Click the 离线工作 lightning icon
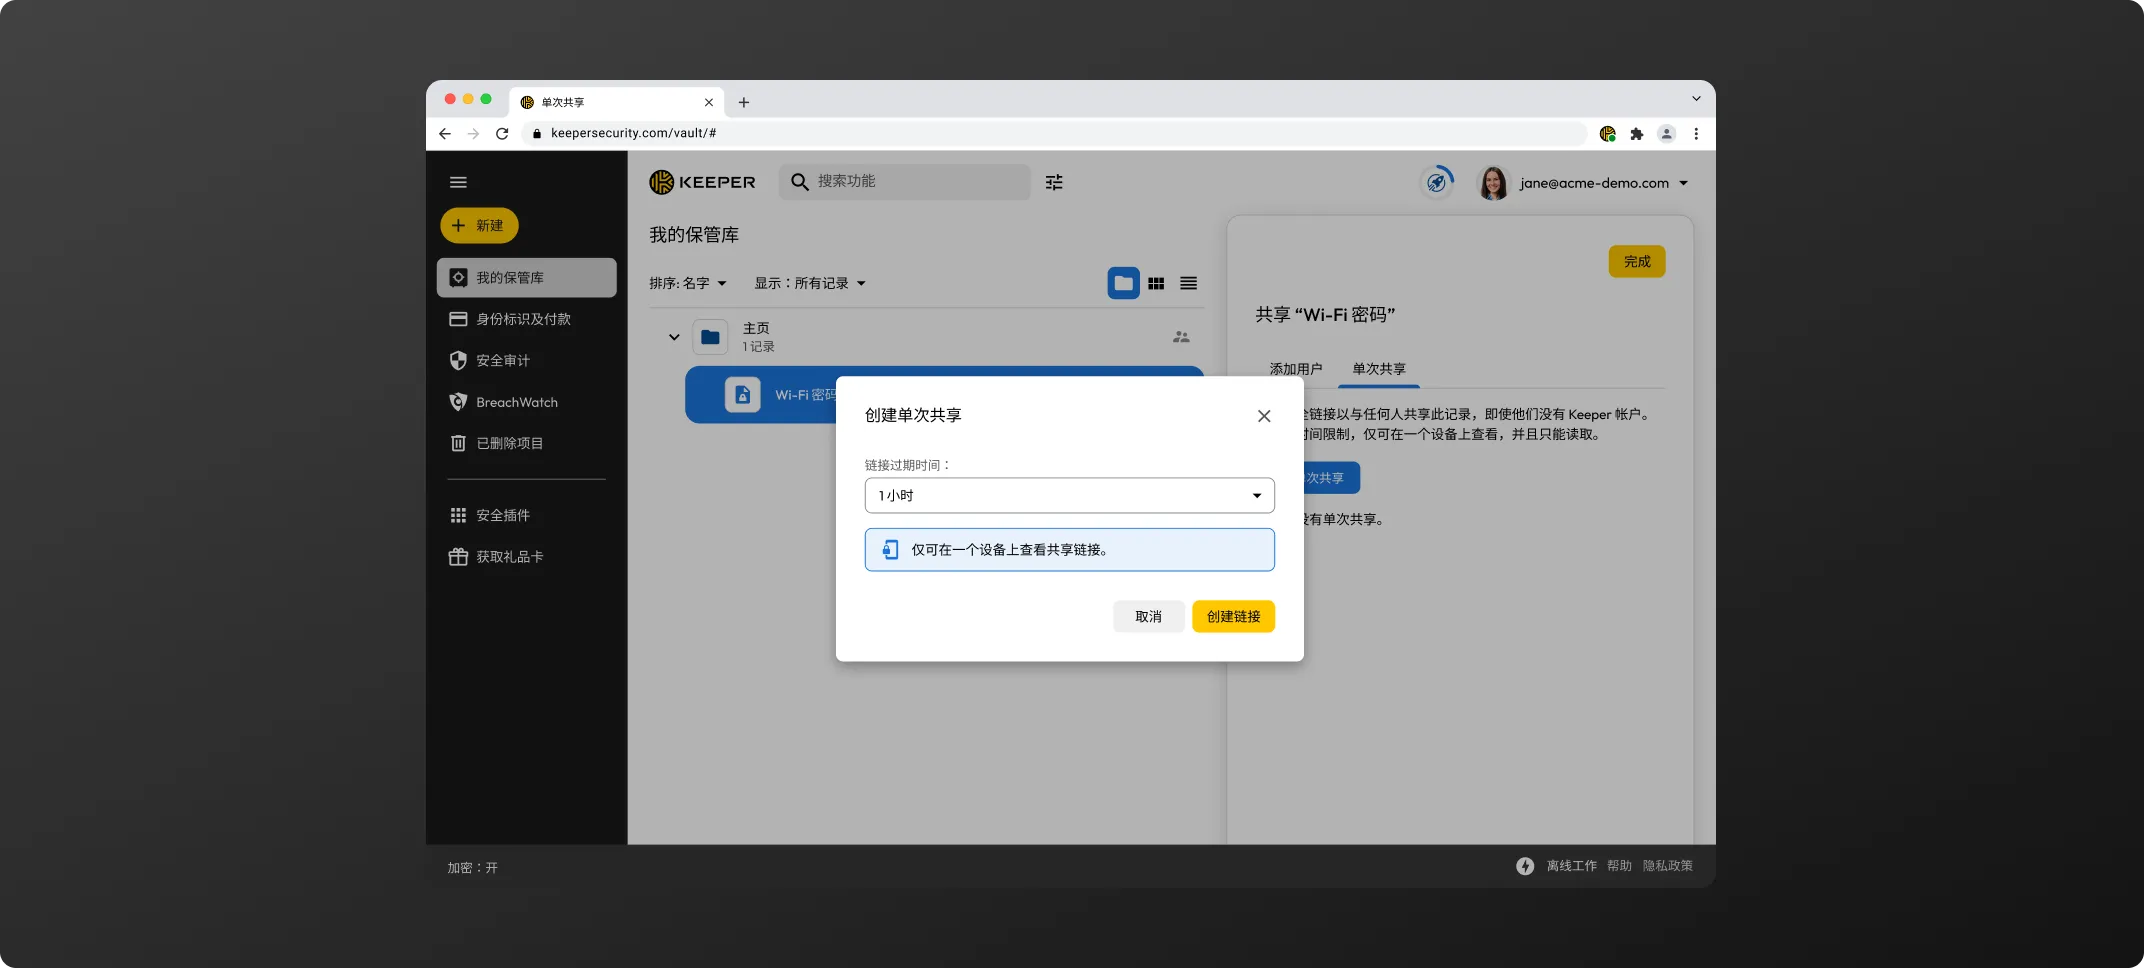 pyautogui.click(x=1525, y=866)
